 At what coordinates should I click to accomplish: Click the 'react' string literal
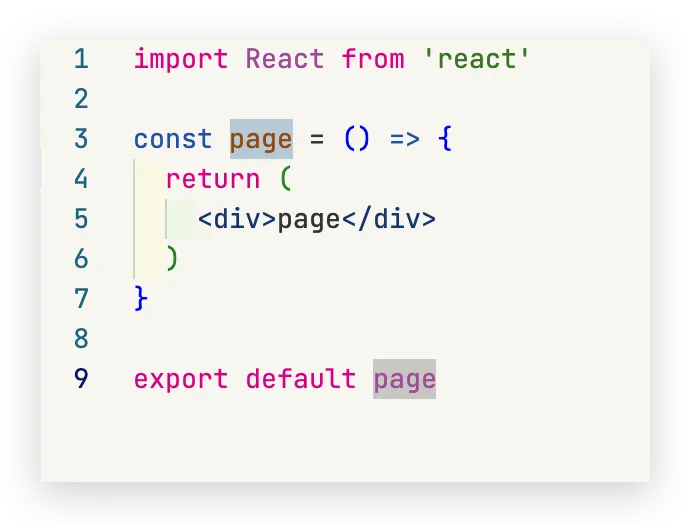476,59
